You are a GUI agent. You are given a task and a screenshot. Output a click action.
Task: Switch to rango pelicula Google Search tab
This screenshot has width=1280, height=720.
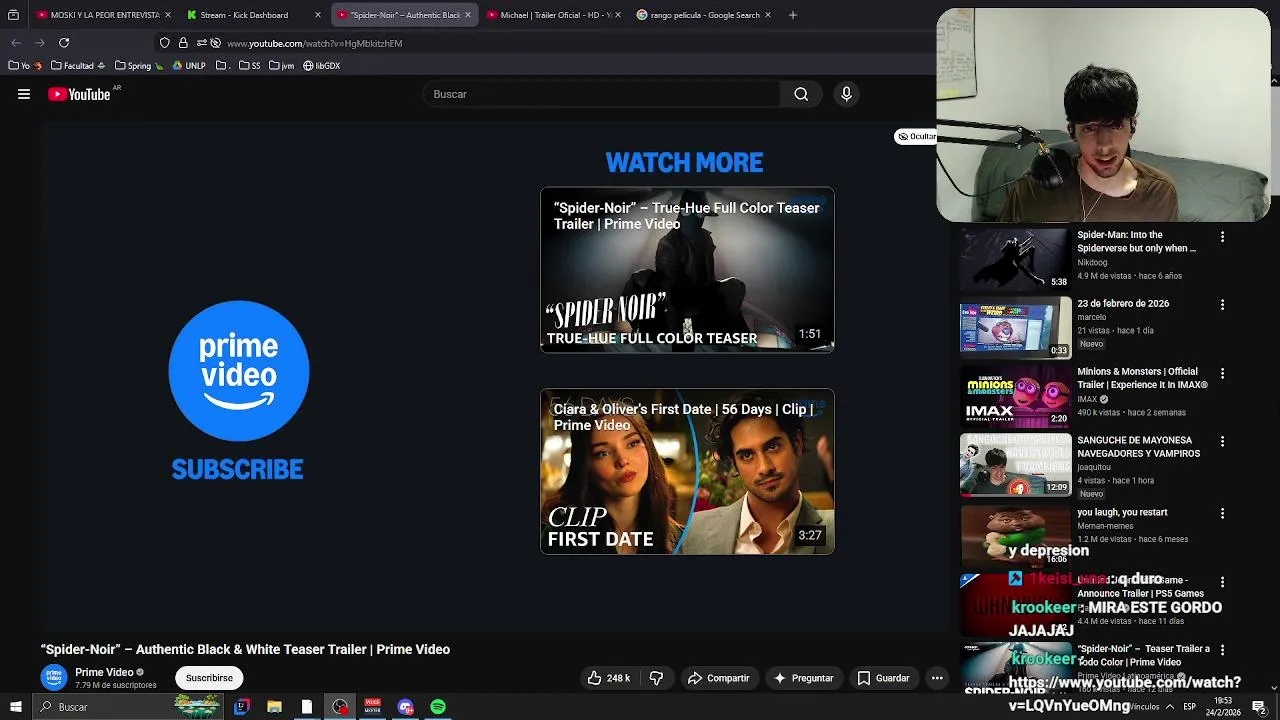click(704, 15)
